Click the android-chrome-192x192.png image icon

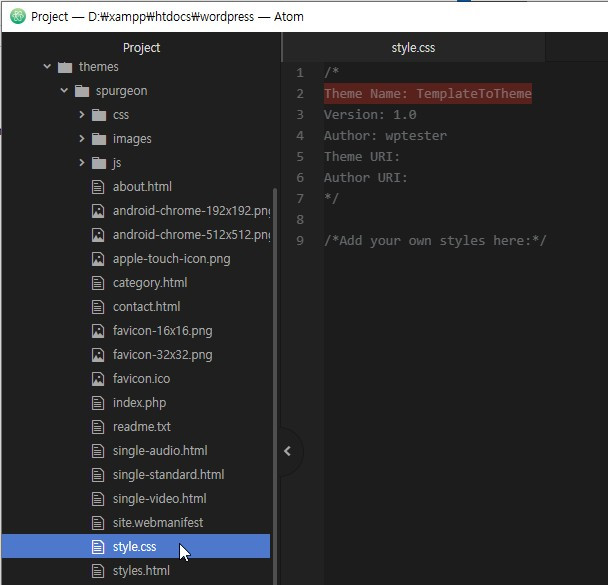(x=98, y=211)
